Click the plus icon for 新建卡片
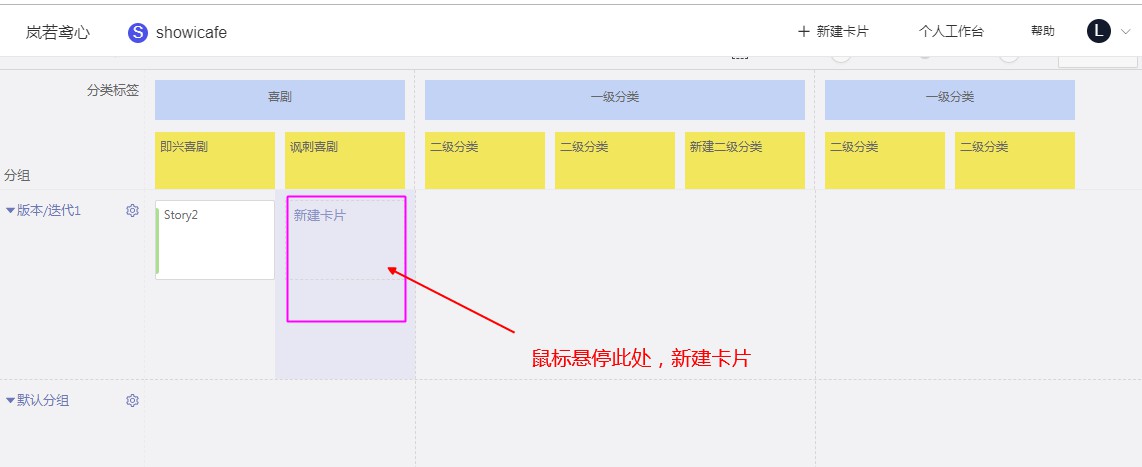 coord(803,31)
